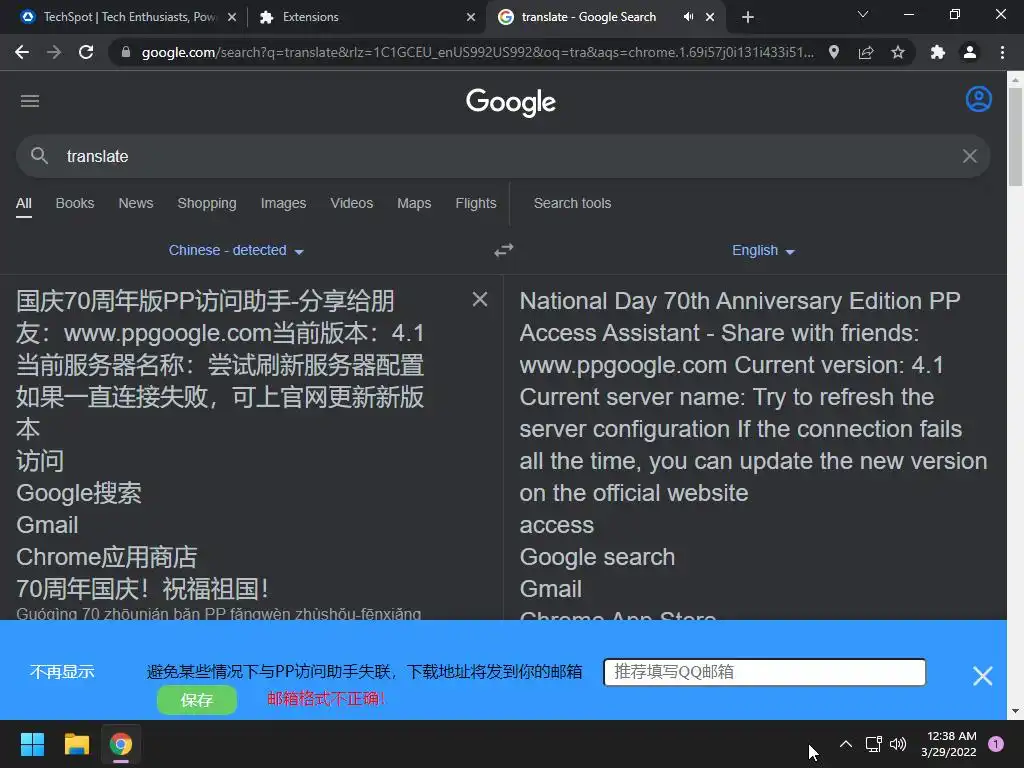This screenshot has height=768, width=1024.
Task: Switch to Flights results
Action: [475, 203]
